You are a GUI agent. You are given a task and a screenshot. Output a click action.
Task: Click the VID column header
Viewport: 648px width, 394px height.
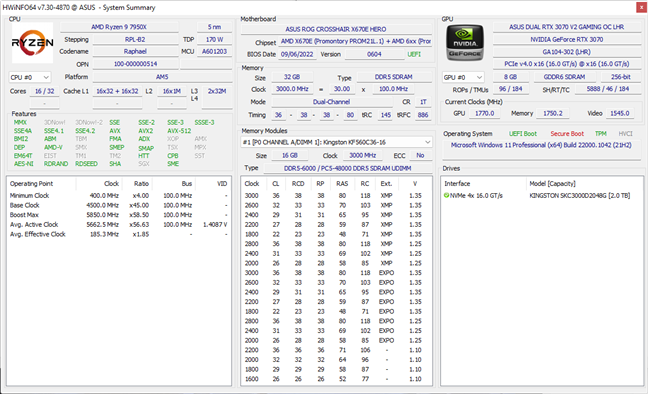[222, 184]
